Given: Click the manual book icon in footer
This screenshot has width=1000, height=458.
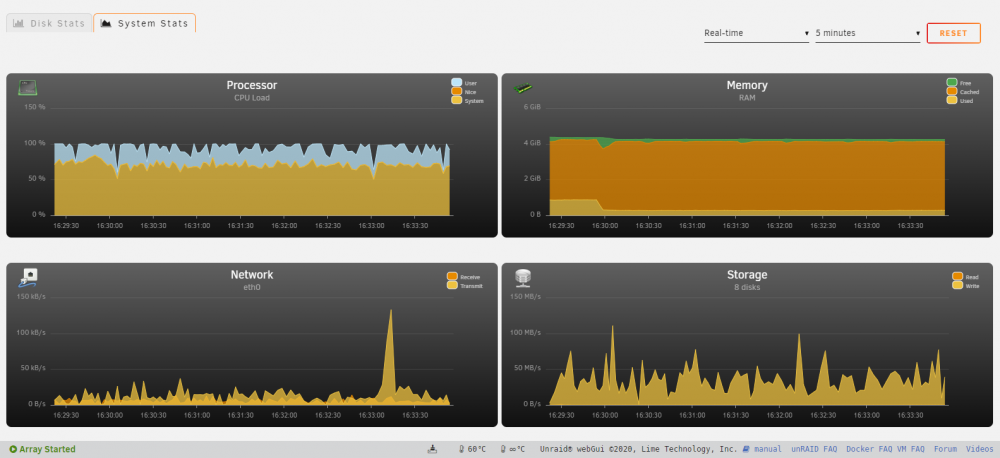Looking at the screenshot, I should [747, 449].
